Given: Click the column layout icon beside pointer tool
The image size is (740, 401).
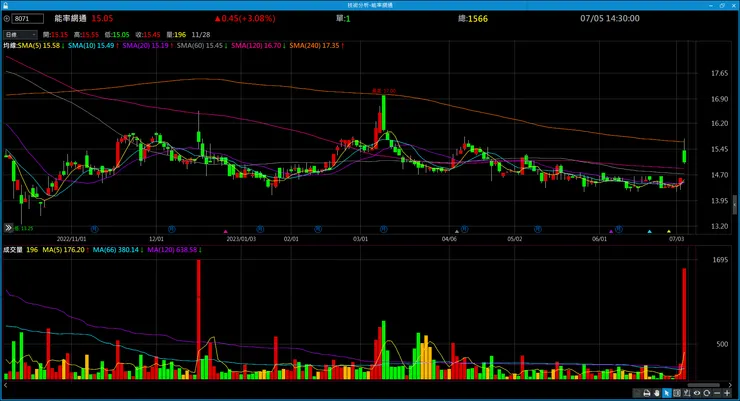Looking at the screenshot, I should point(677,393).
